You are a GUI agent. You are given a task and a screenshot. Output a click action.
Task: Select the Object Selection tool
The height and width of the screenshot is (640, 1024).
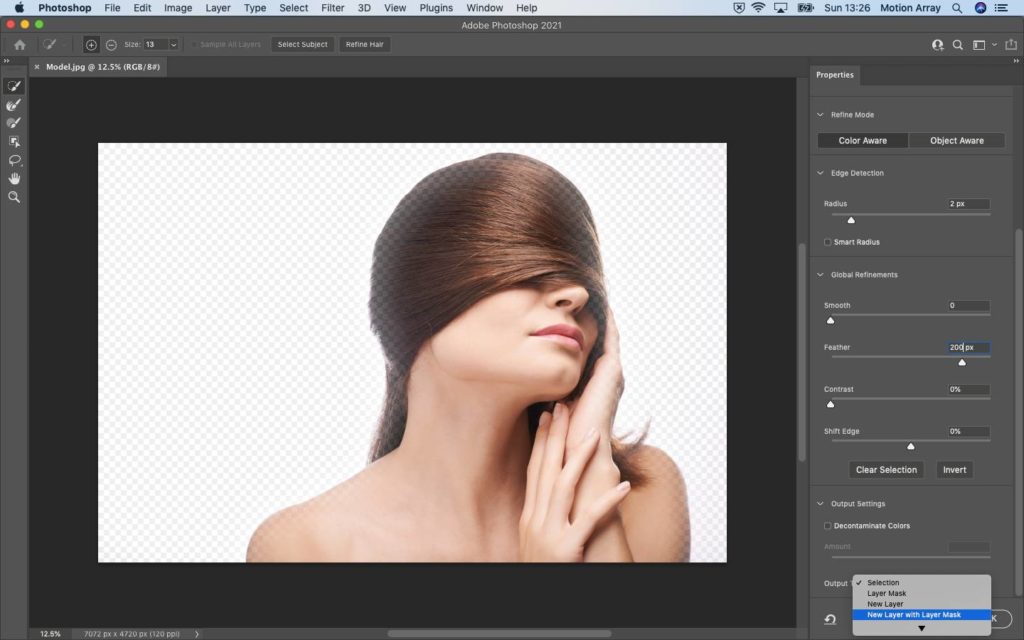(14, 141)
